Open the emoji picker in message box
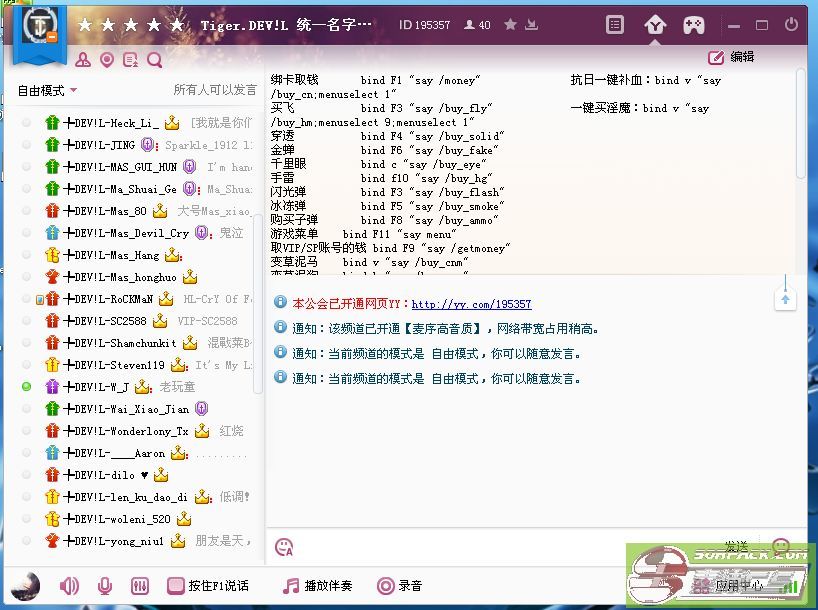This screenshot has width=818, height=610. [284, 547]
